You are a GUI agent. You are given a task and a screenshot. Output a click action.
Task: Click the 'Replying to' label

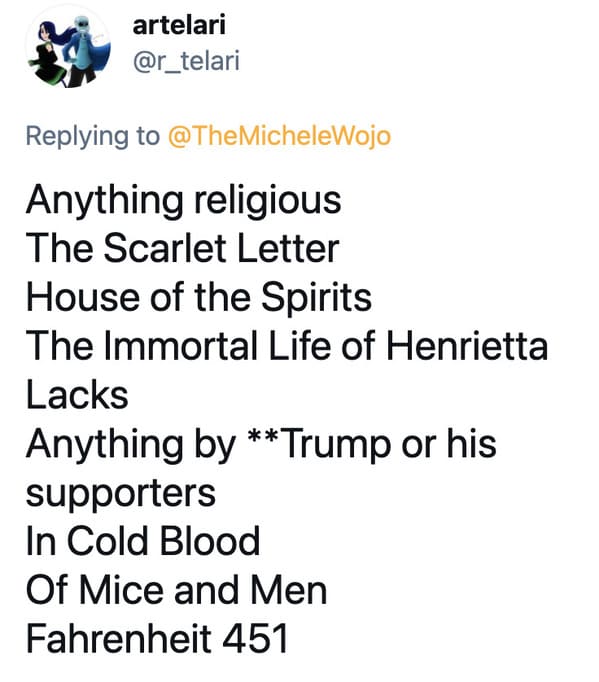point(93,137)
